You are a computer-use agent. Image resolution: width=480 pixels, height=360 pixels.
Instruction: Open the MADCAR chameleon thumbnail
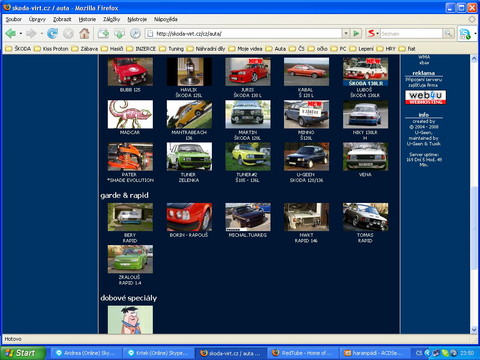(130, 114)
